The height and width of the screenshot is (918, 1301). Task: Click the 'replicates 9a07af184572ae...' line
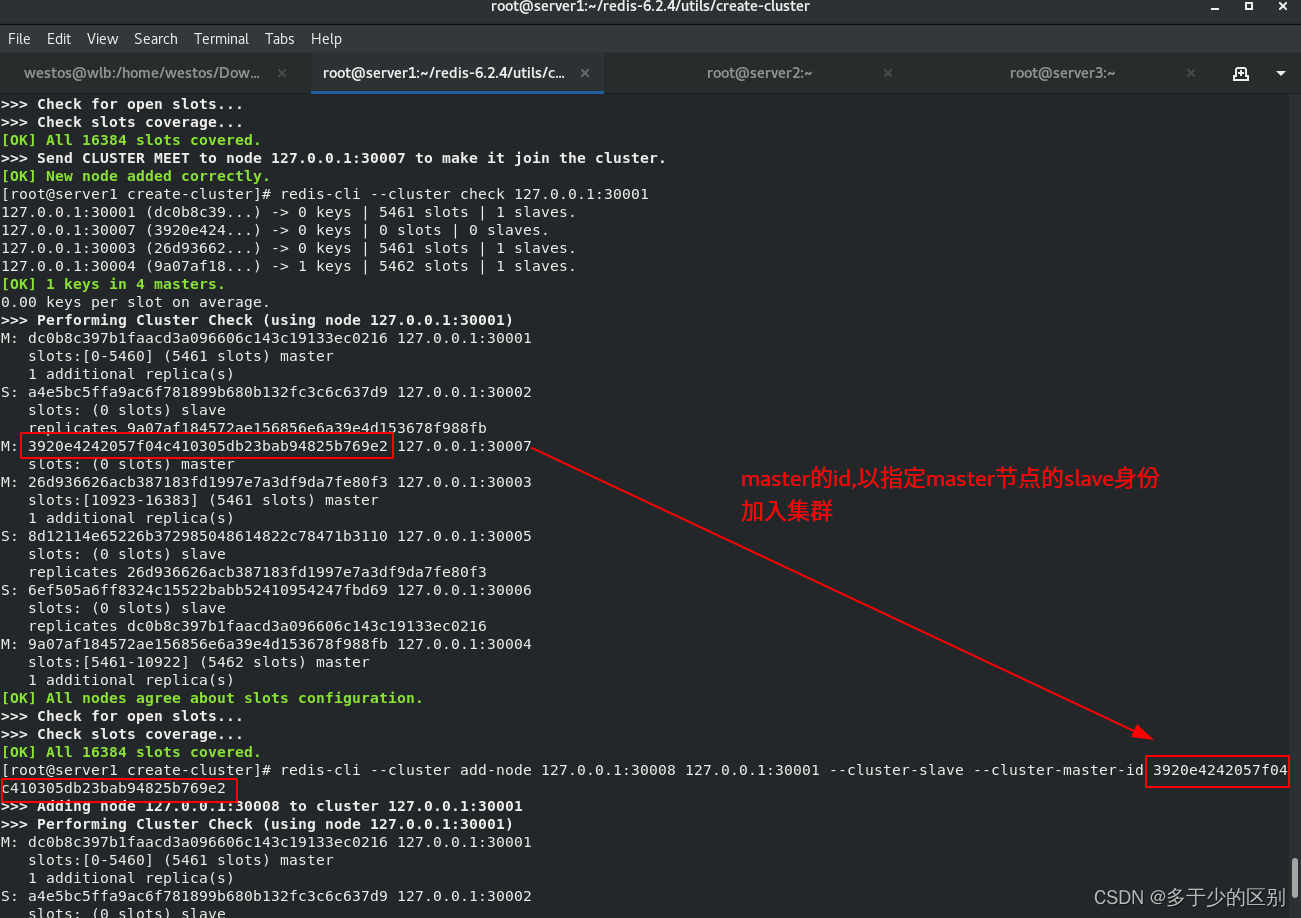click(x=257, y=428)
